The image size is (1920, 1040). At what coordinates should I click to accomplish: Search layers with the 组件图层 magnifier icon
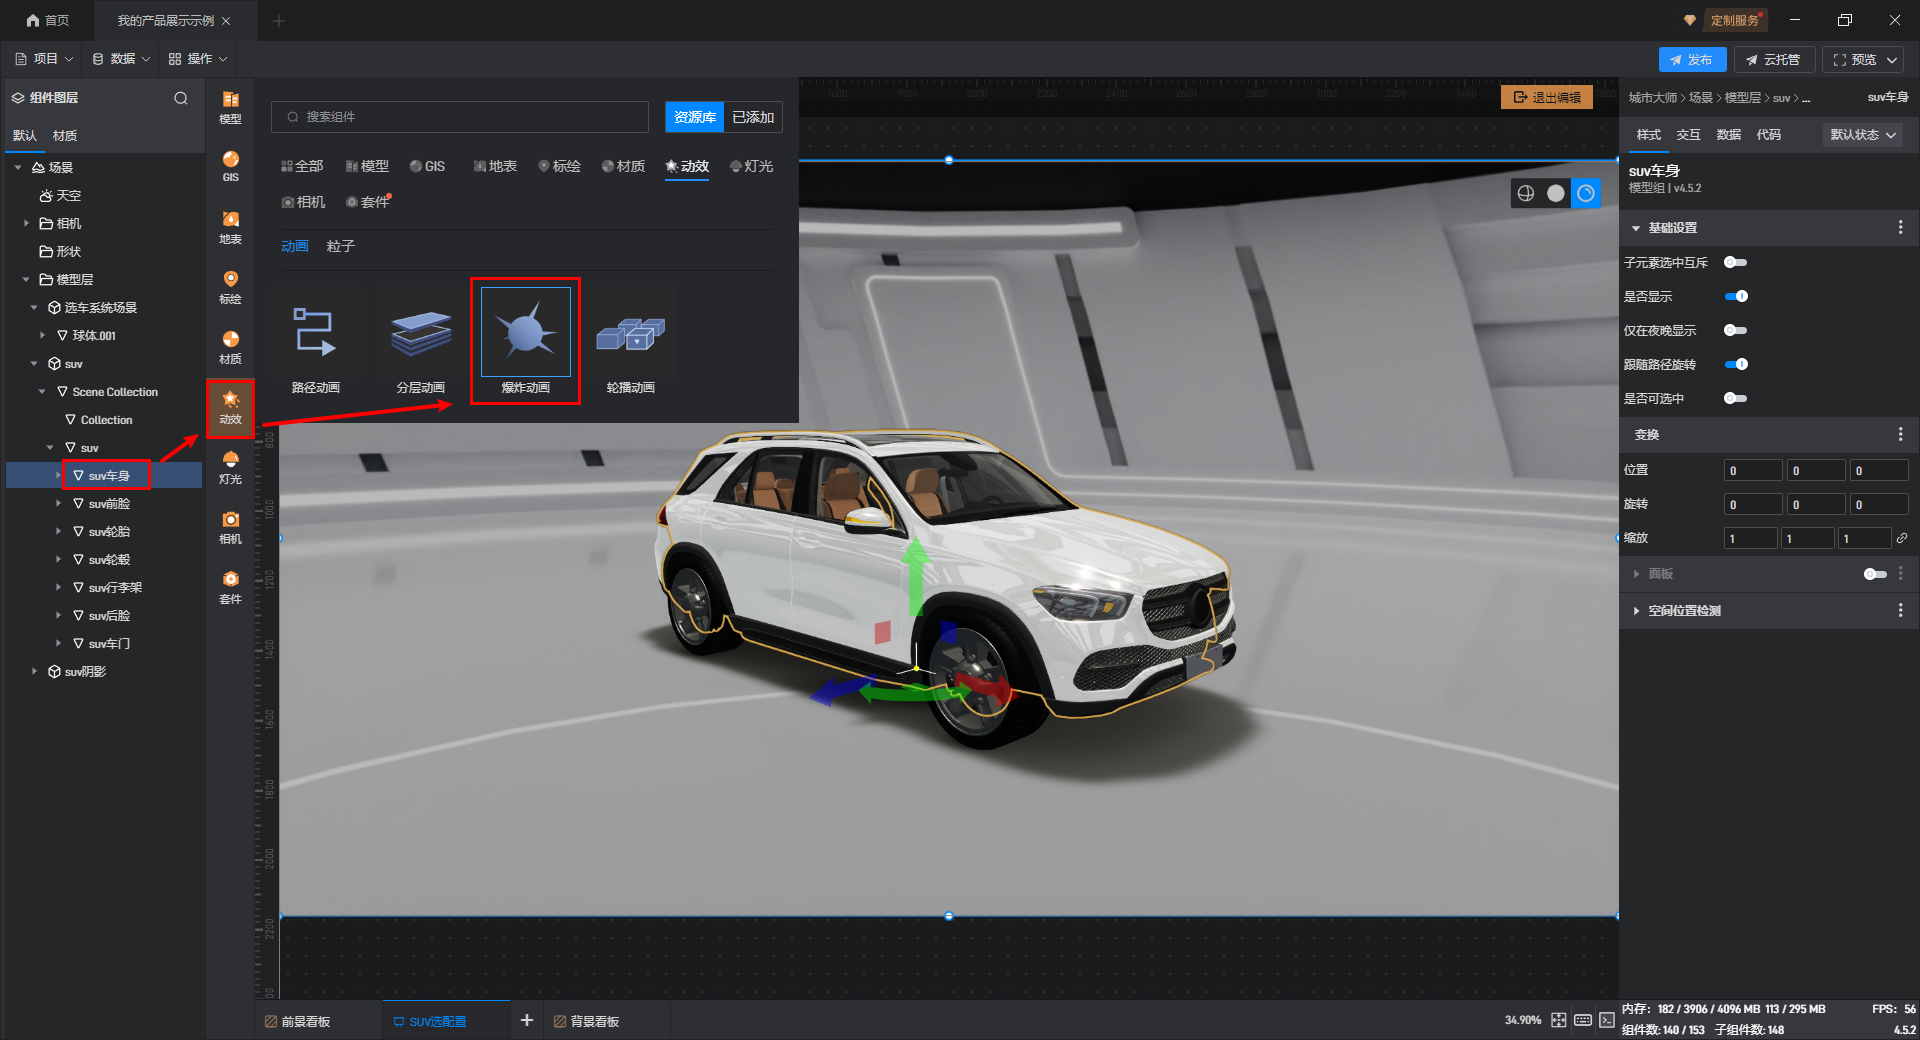pyautogui.click(x=181, y=98)
